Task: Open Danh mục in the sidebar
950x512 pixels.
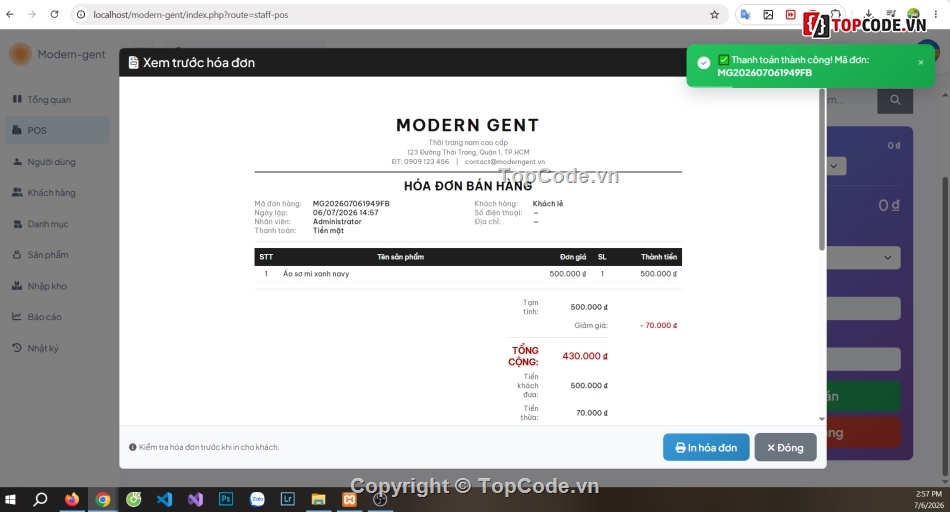Action: point(58,224)
